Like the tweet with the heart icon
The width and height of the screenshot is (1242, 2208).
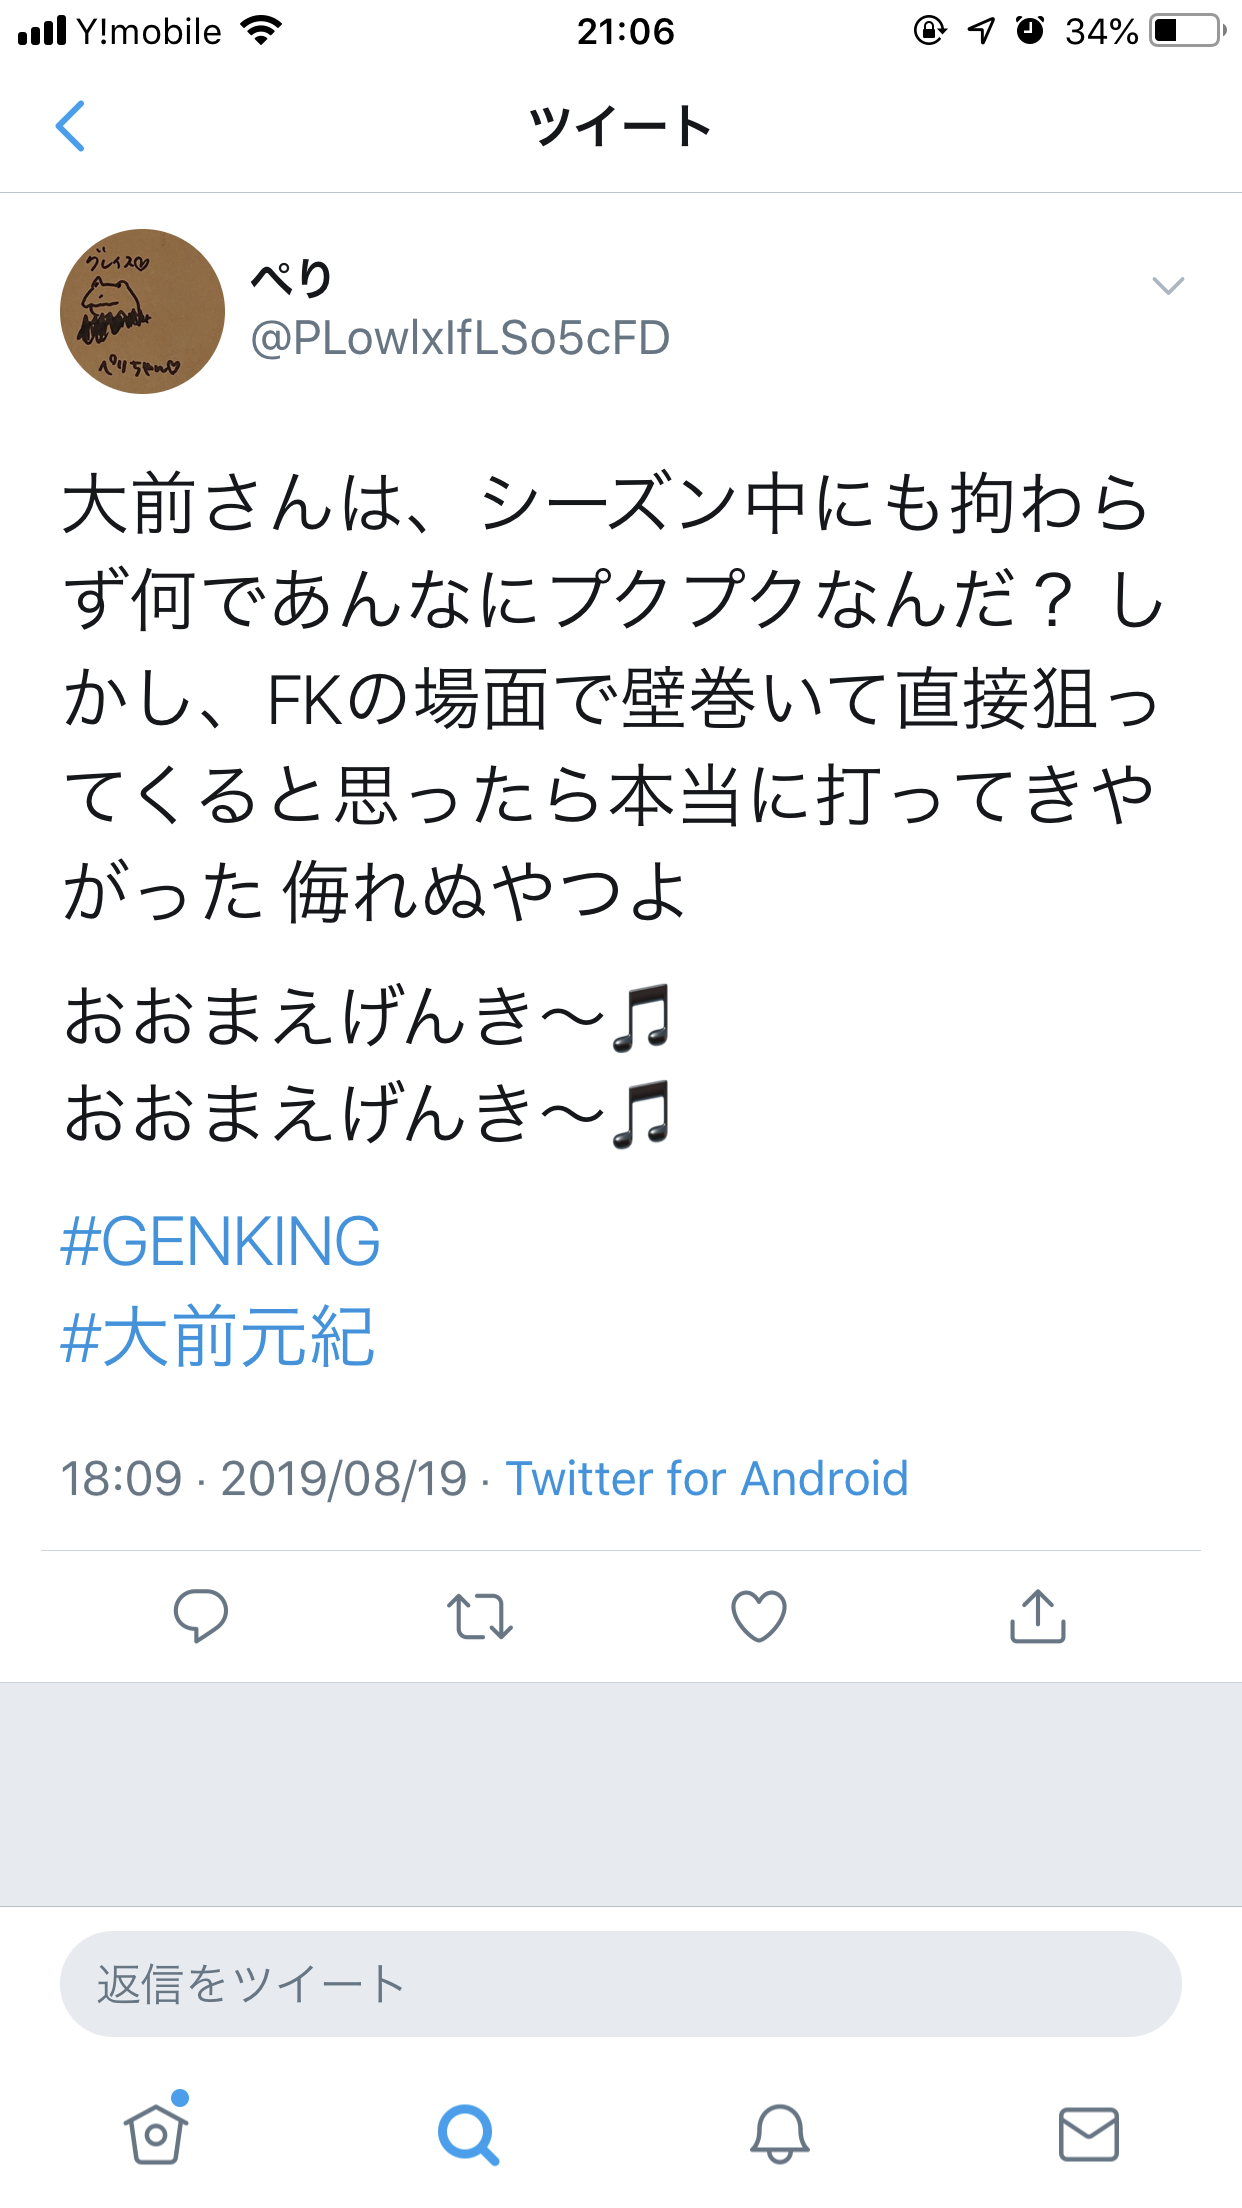tap(759, 1616)
